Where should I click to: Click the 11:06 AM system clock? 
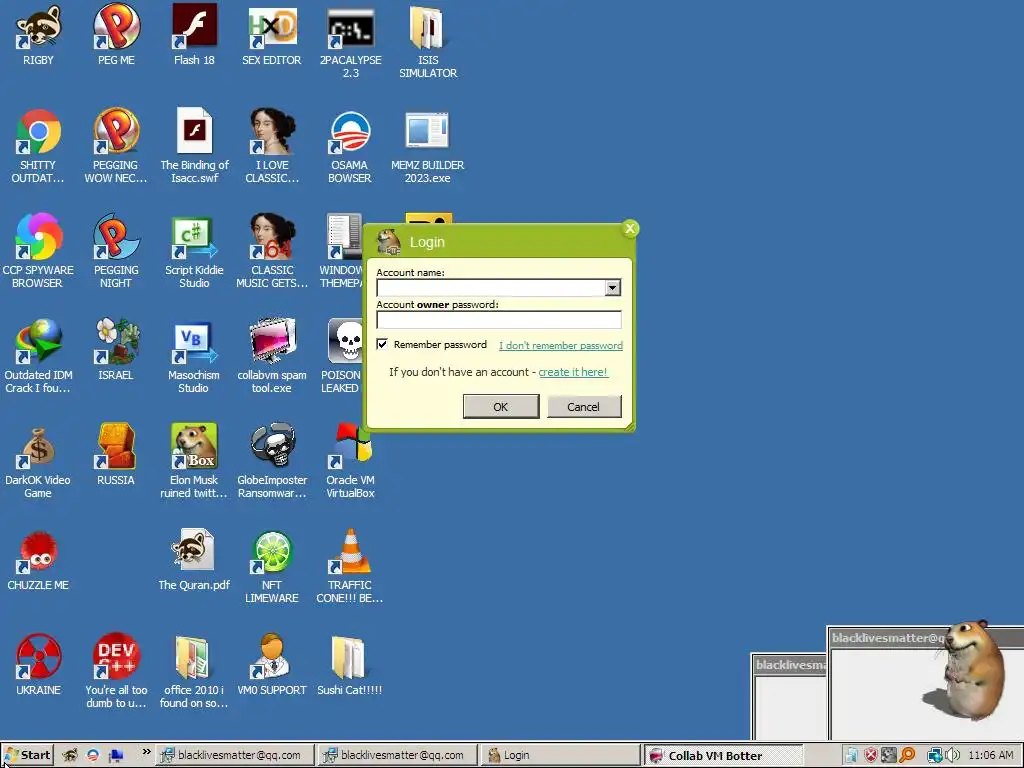click(991, 756)
